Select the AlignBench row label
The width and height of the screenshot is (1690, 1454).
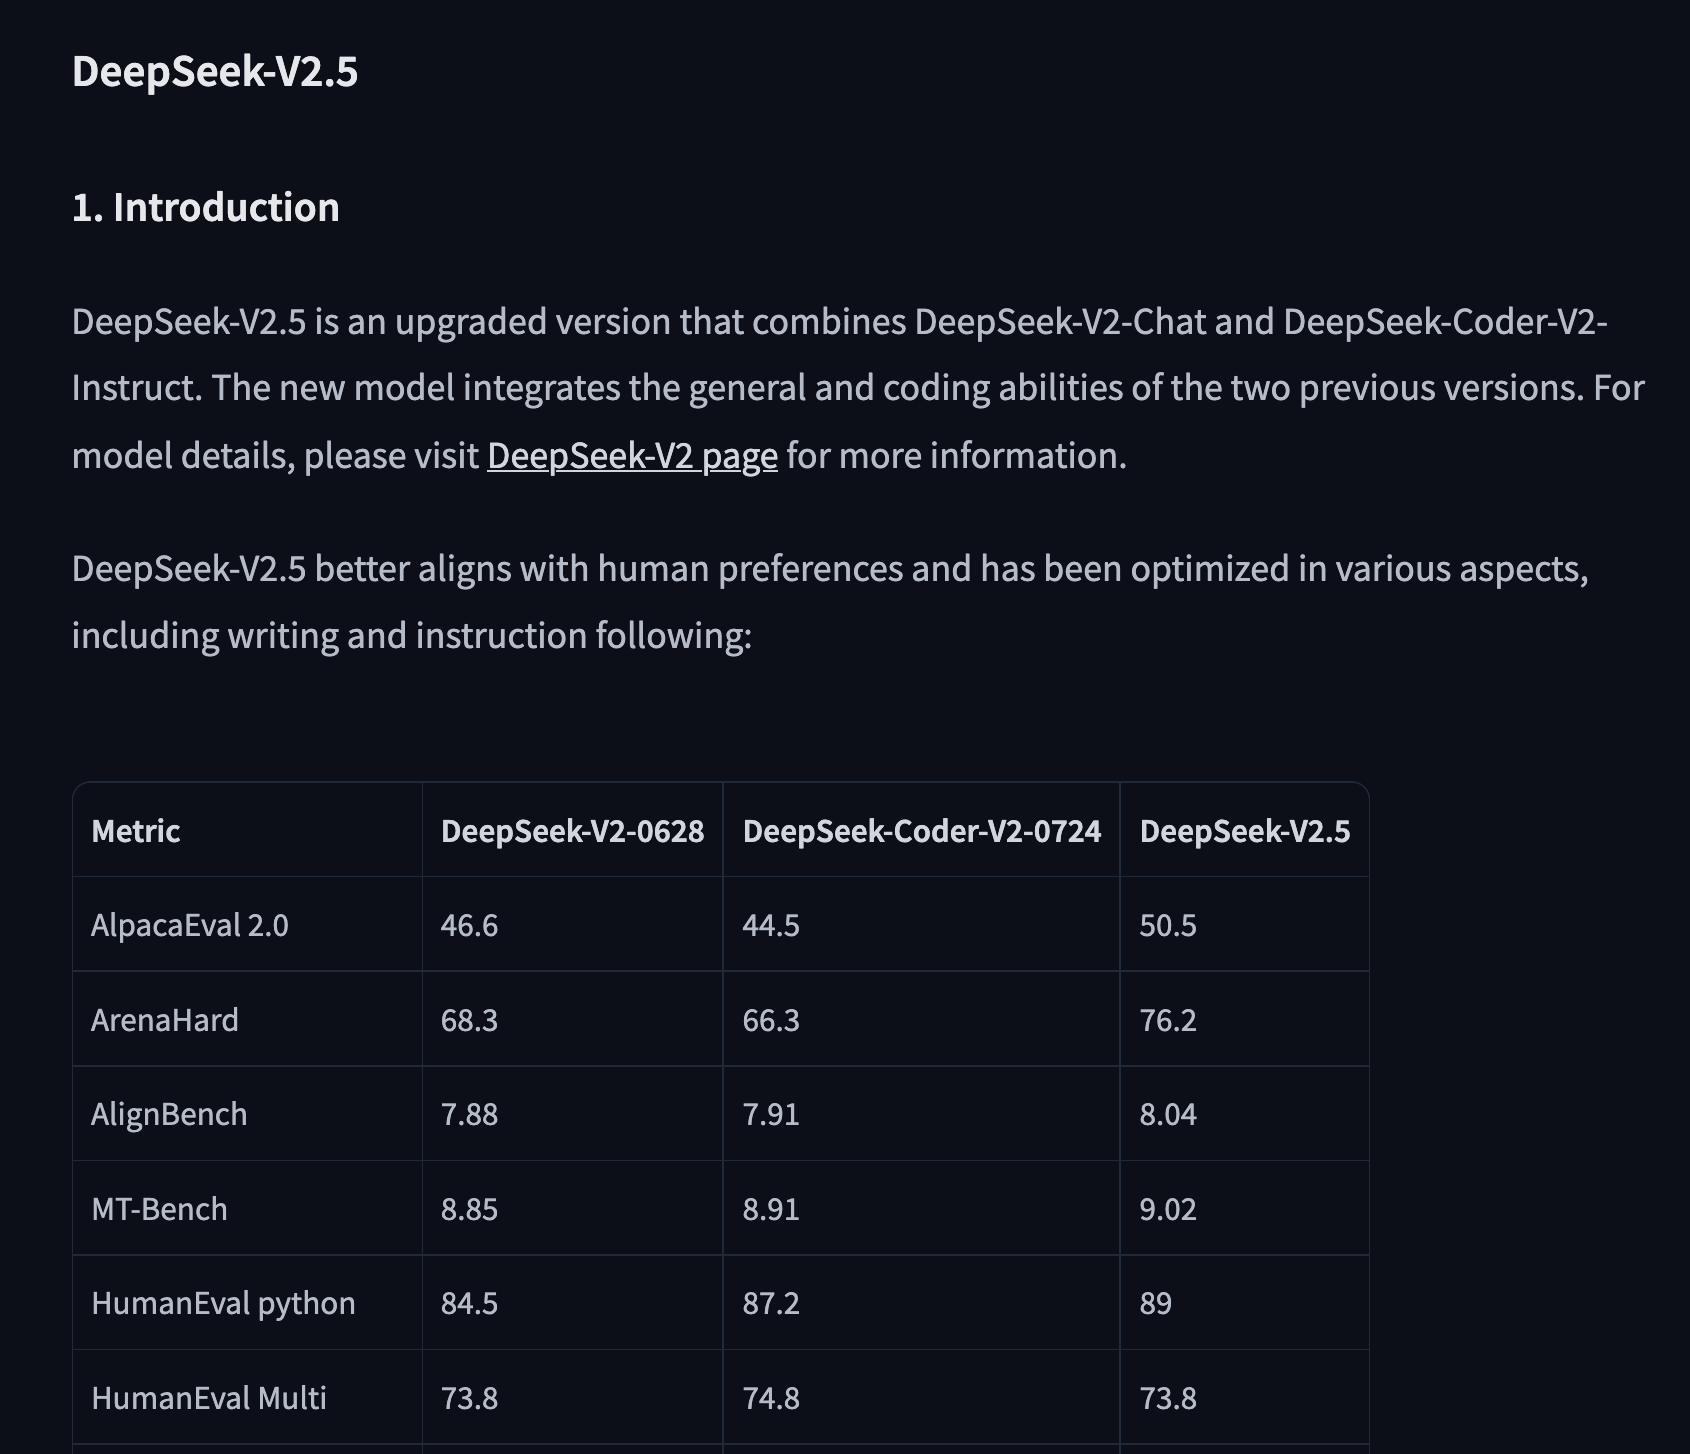(169, 1114)
